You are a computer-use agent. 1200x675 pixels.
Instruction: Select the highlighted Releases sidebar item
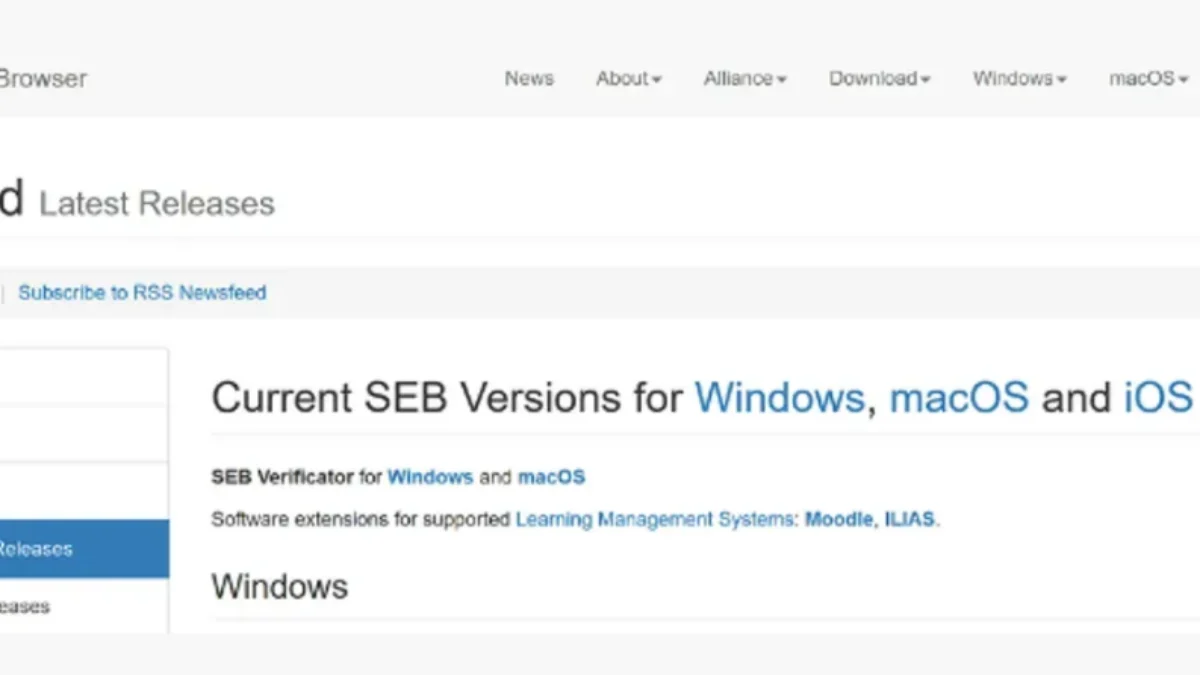pos(84,549)
